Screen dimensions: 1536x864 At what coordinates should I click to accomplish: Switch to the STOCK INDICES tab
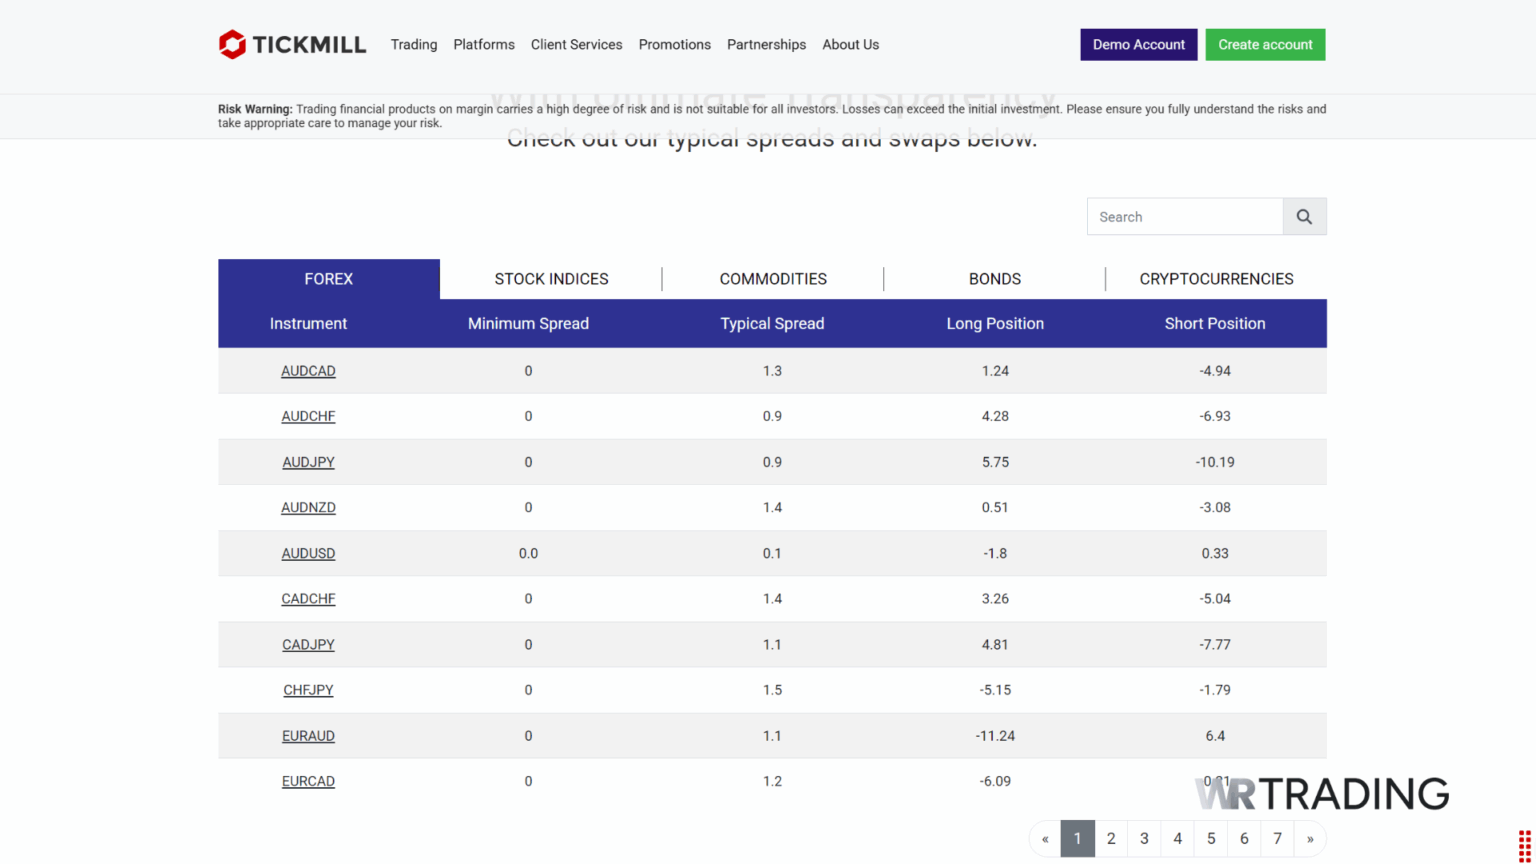[551, 279]
